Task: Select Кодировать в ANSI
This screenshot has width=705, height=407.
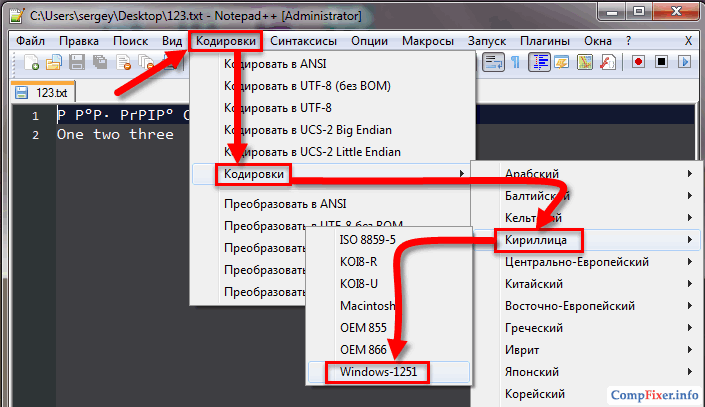Action: pyautogui.click(x=333, y=64)
